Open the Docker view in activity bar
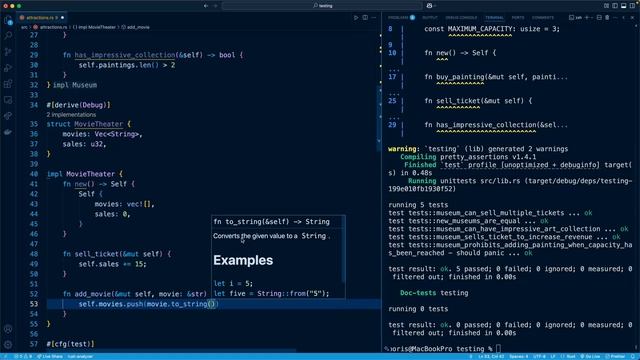This screenshot has width=640, height=360. [8, 132]
